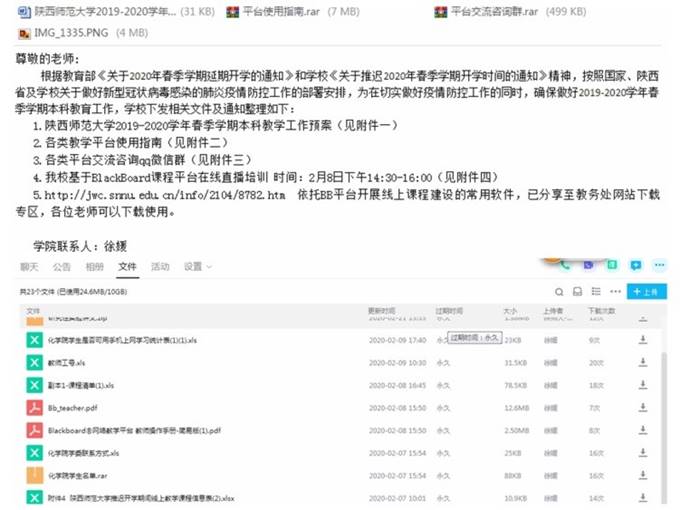Image resolution: width=680 pixels, height=510 pixels.
Task: Download Bb_teacher.pdf using its download arrow
Action: [x=642, y=407]
